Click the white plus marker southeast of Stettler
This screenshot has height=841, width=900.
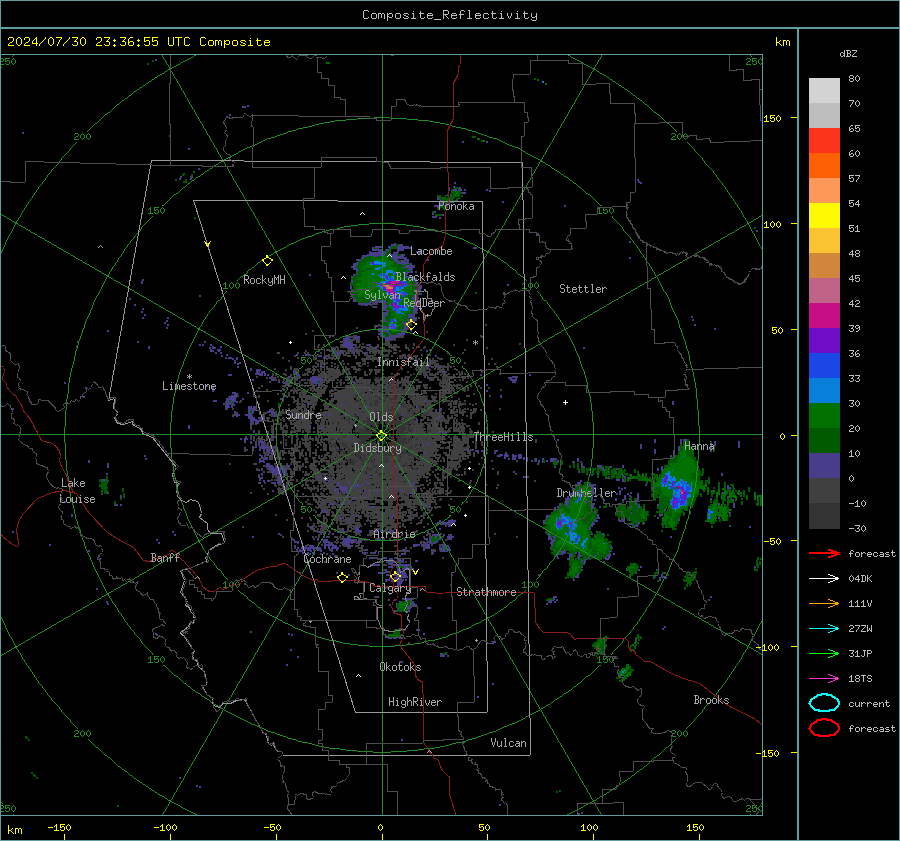click(565, 402)
